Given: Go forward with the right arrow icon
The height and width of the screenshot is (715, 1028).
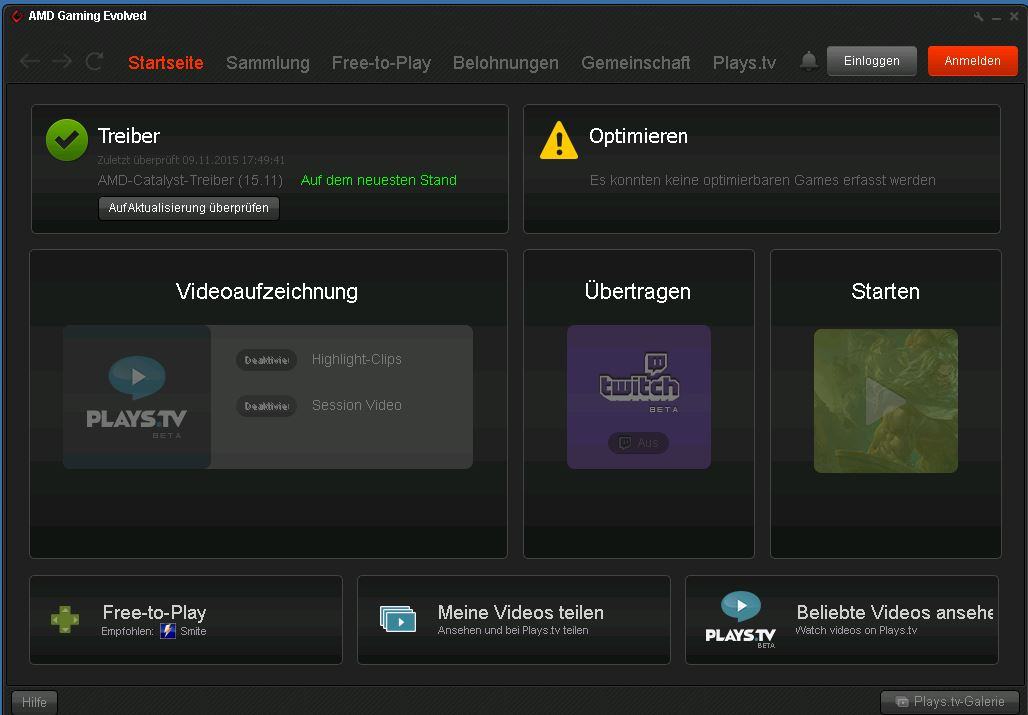Looking at the screenshot, I should point(62,62).
